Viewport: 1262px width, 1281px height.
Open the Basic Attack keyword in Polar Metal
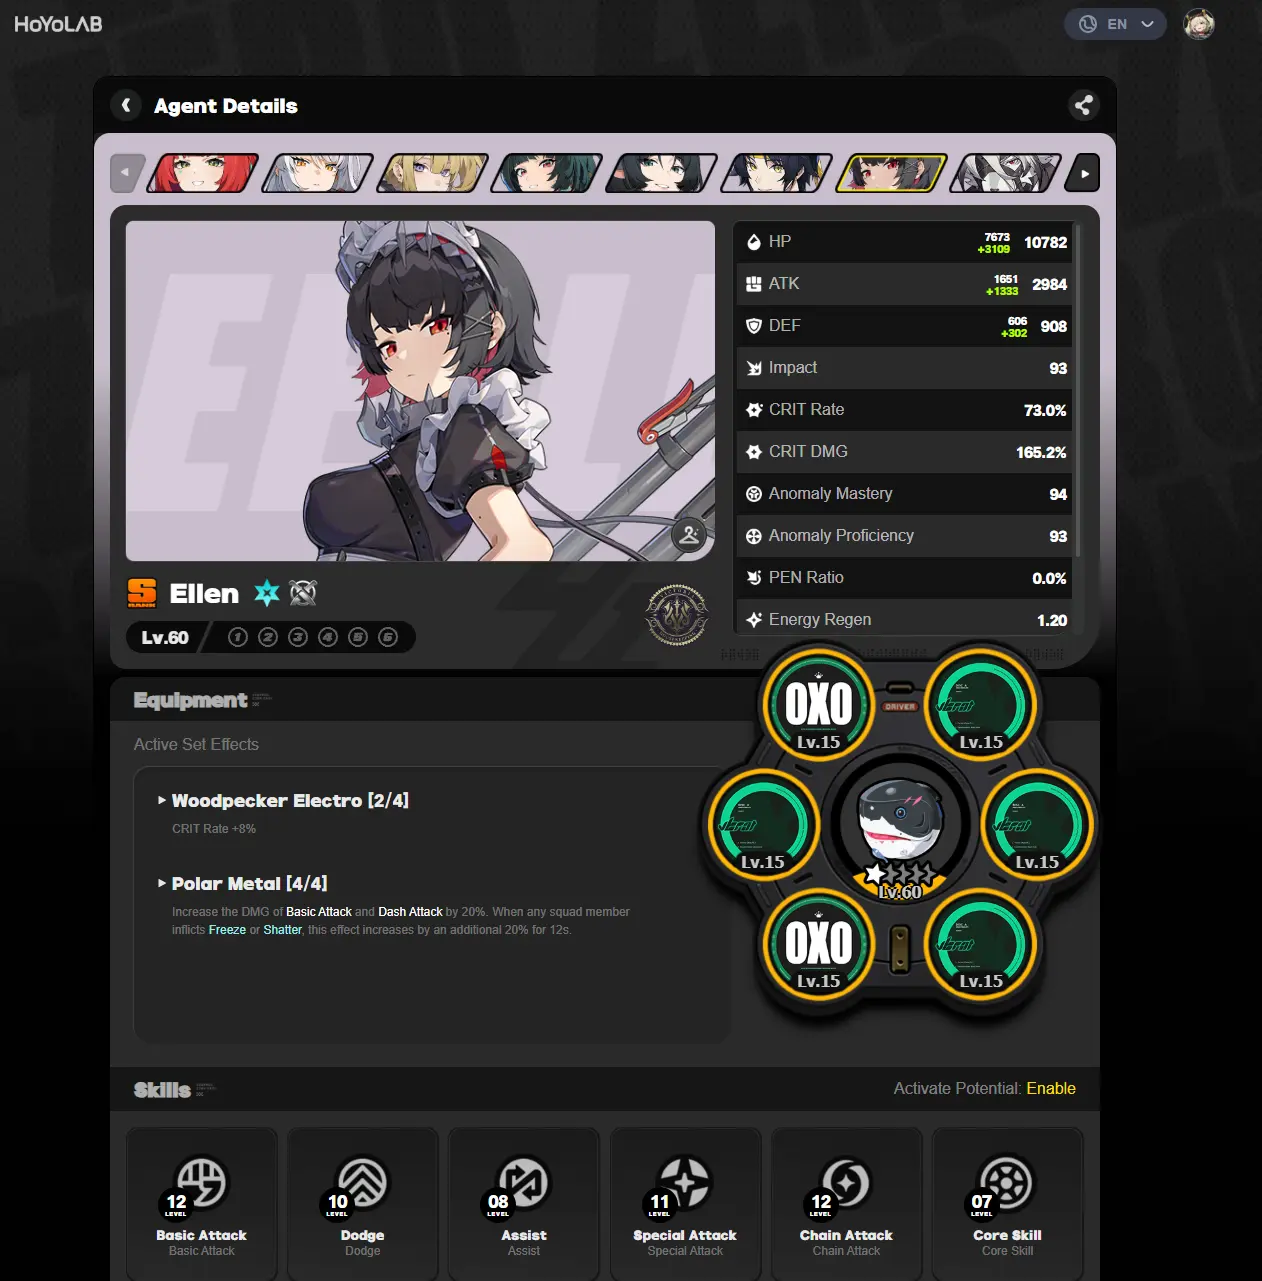click(319, 912)
